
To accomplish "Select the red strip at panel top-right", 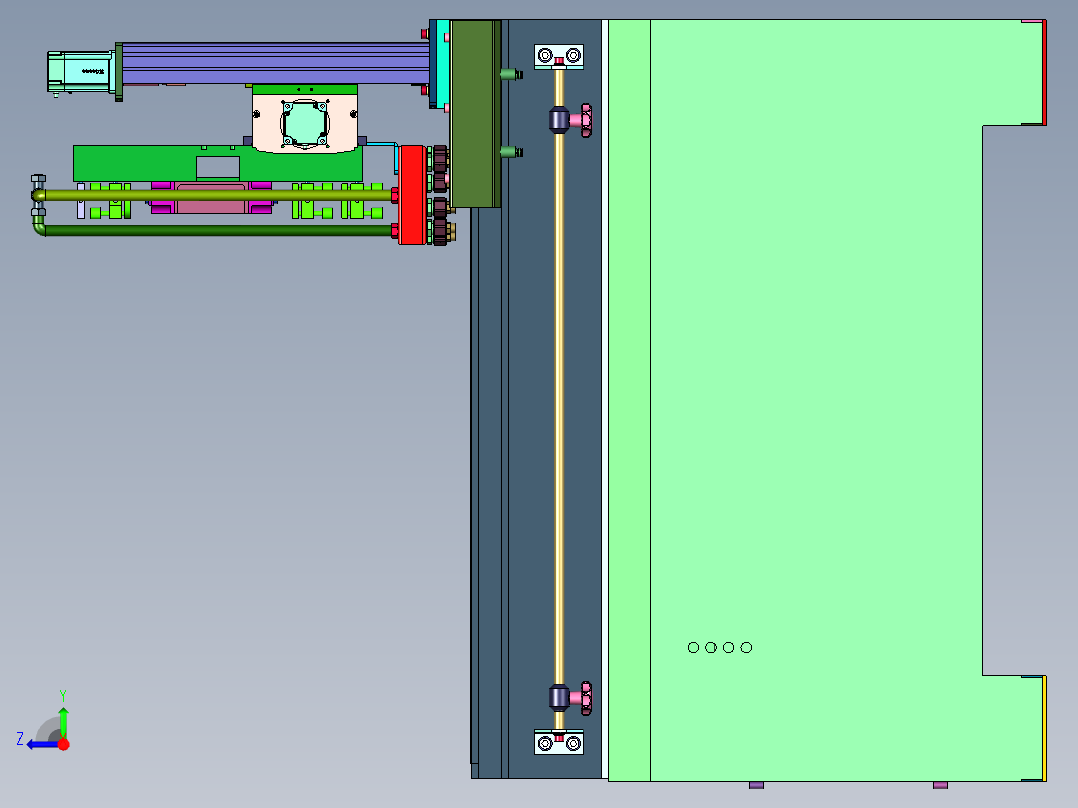I will 1044,72.
